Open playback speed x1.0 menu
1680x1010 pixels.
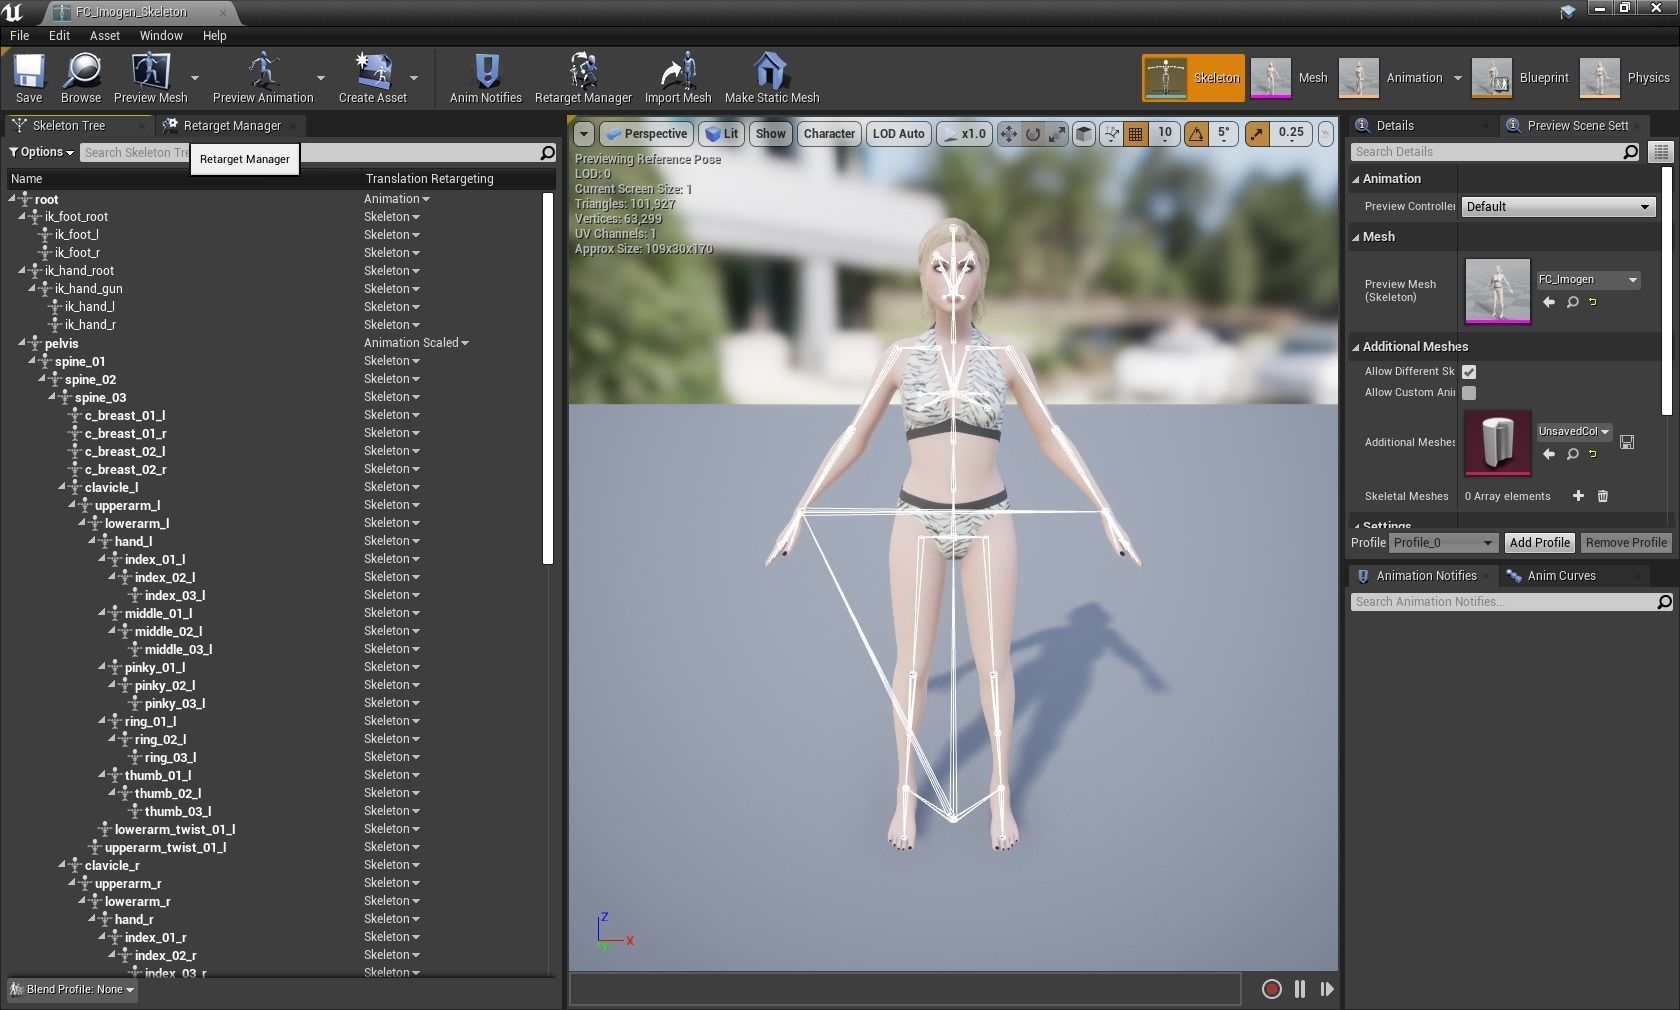coord(964,134)
